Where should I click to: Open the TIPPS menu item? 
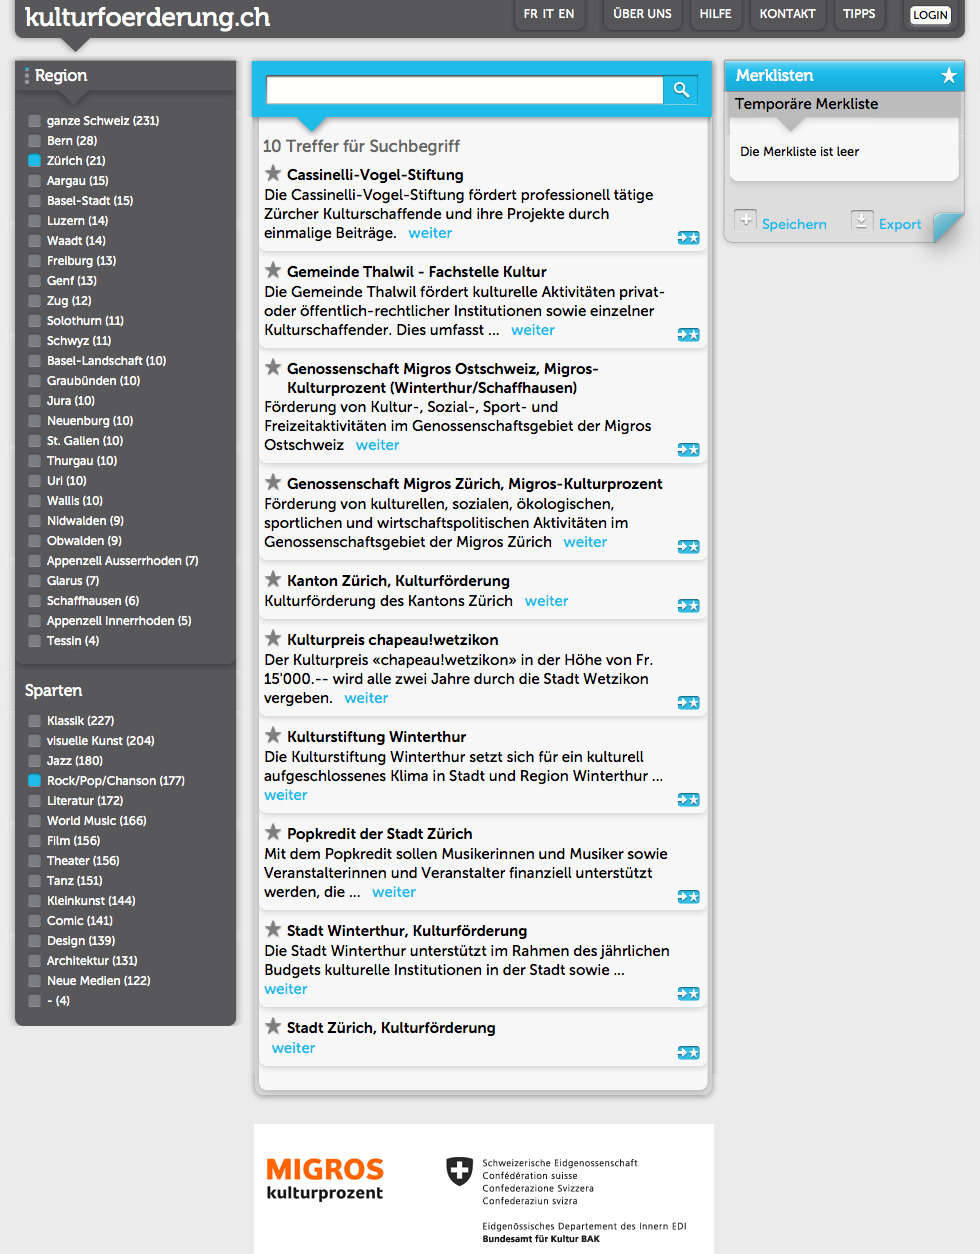point(859,14)
